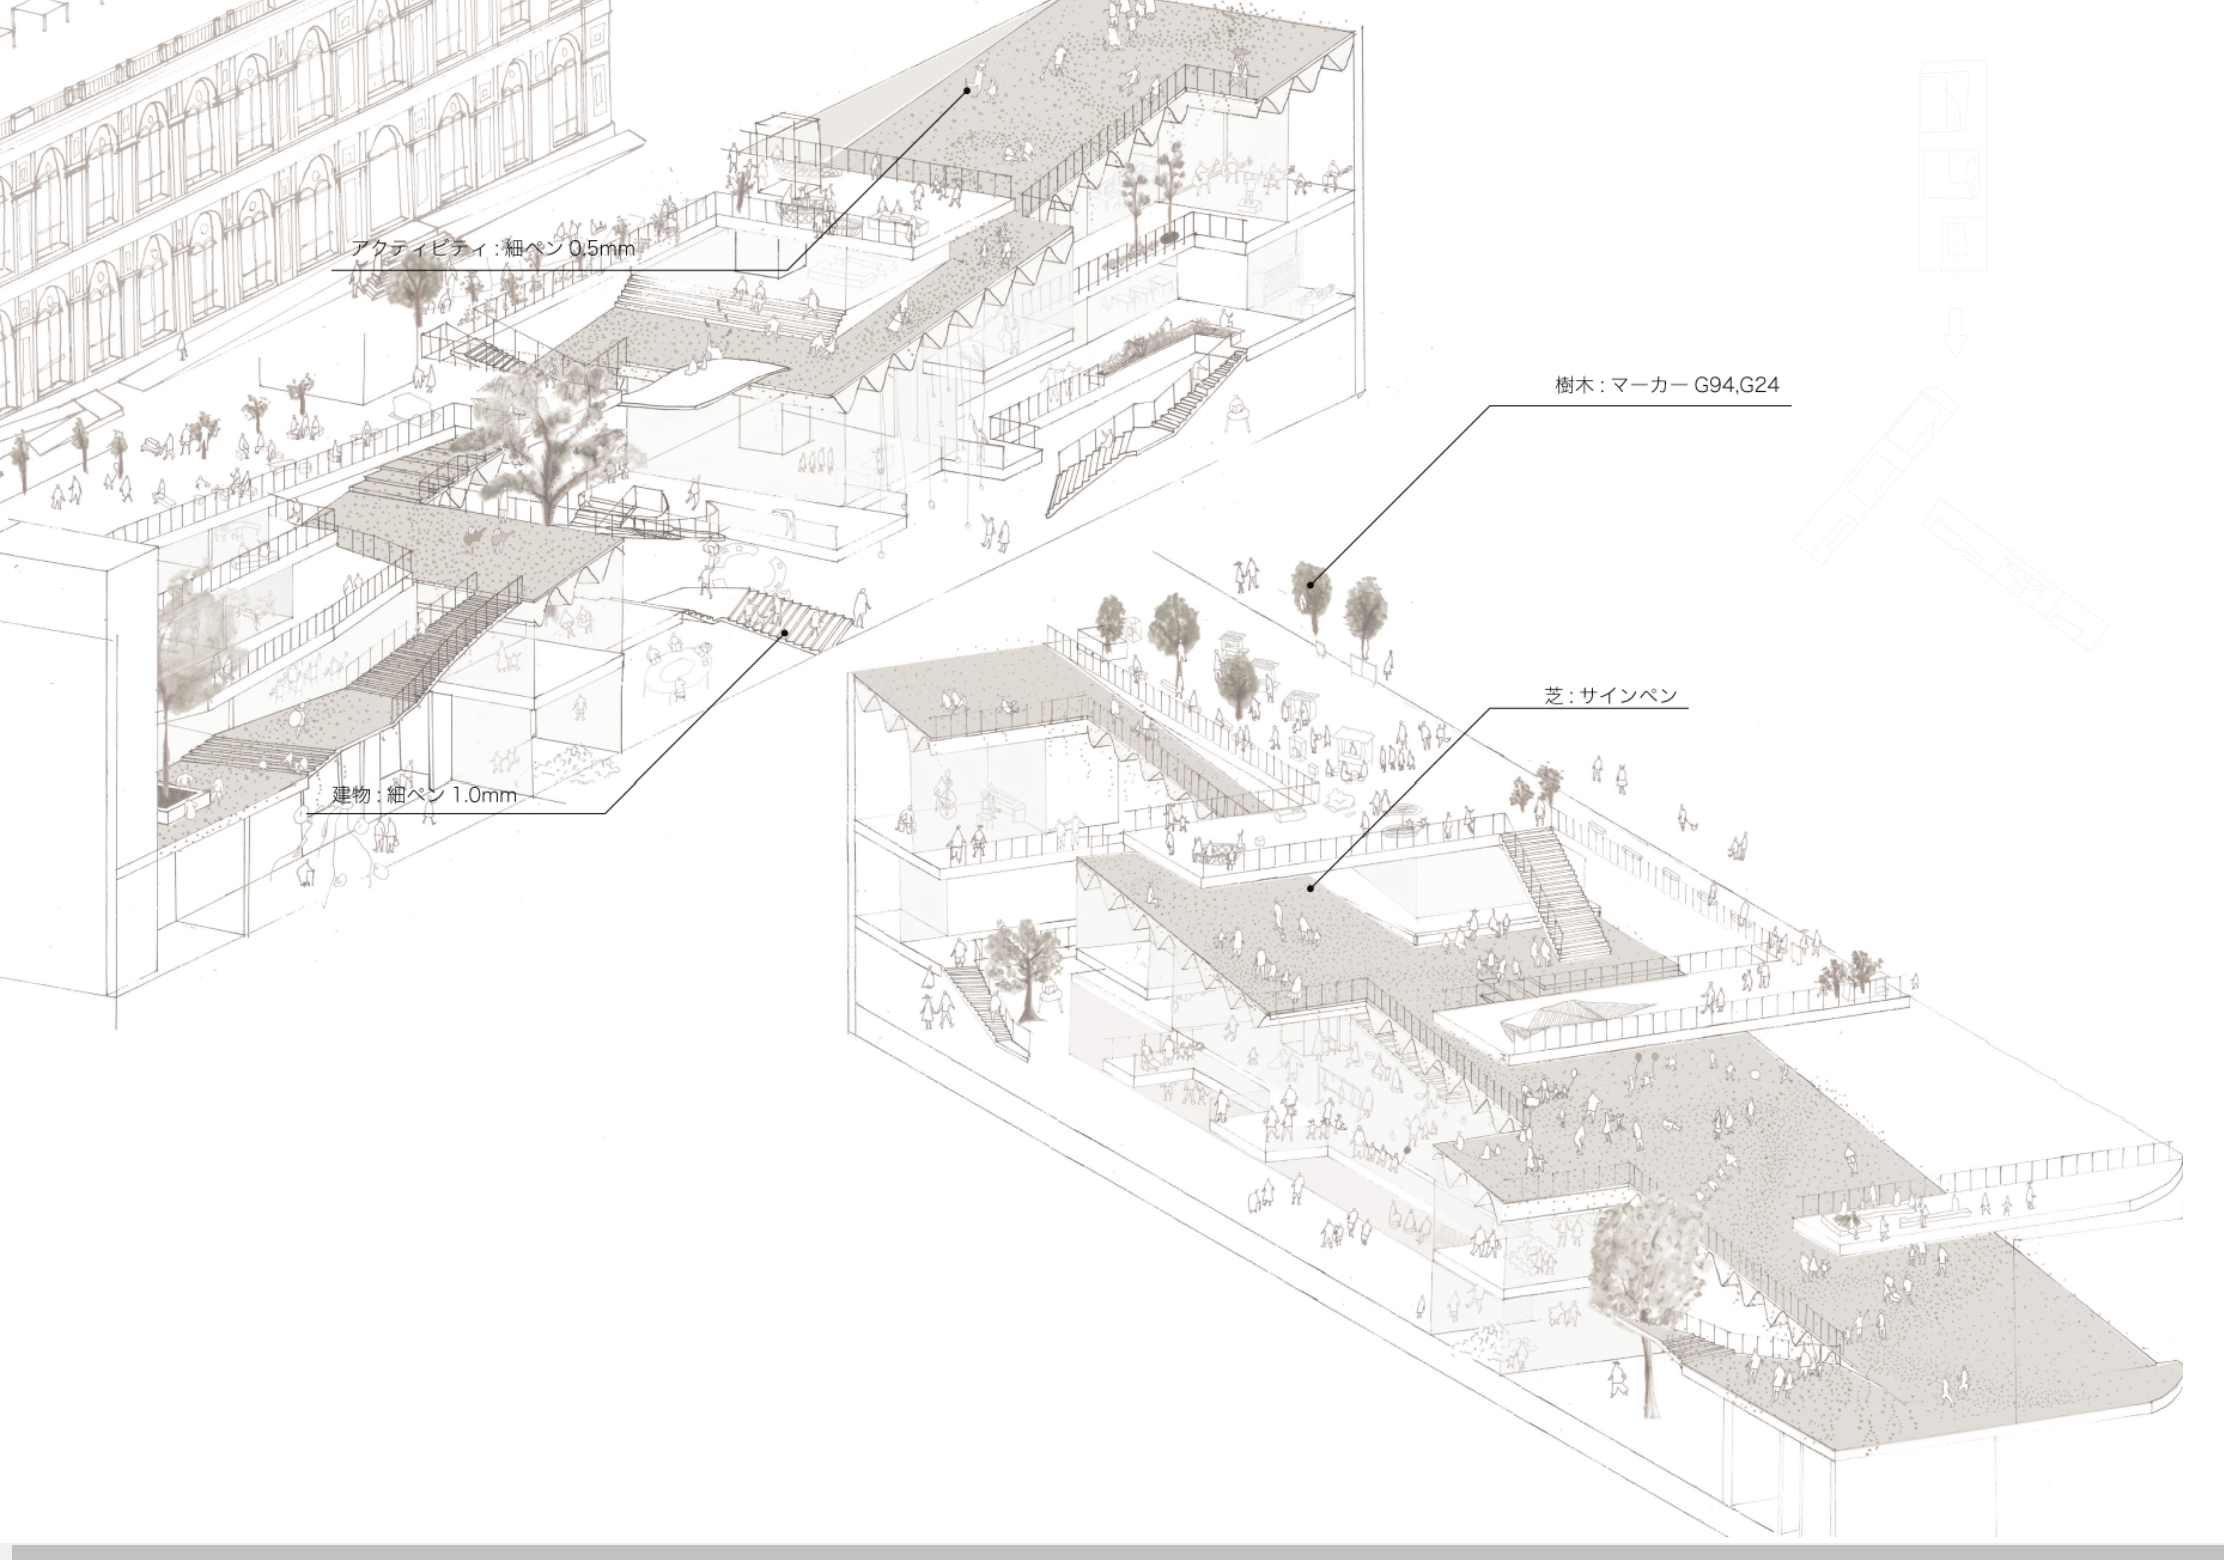The image size is (2224, 1560).
Task: Click the 芝 サインペン annotation label
Action: coord(1610,696)
